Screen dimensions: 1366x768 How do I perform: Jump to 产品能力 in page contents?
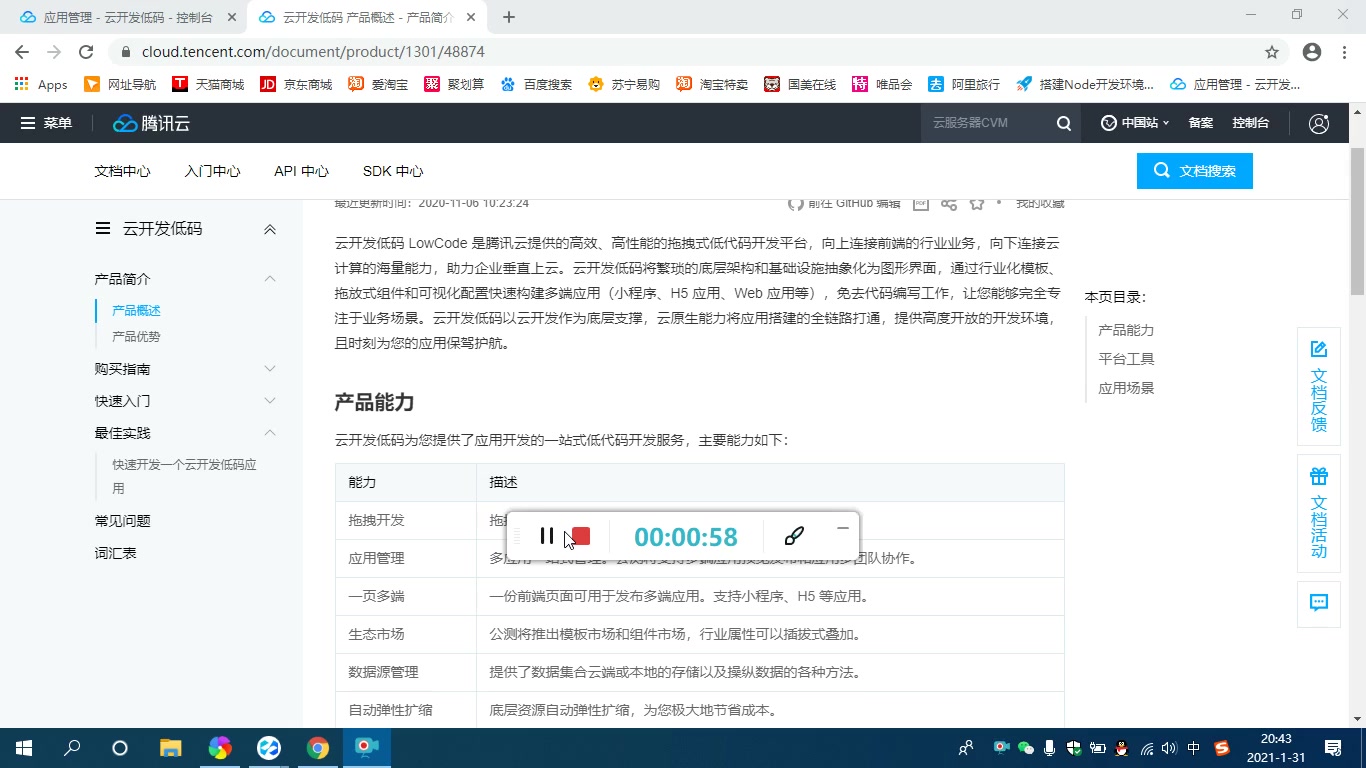pos(1126,330)
